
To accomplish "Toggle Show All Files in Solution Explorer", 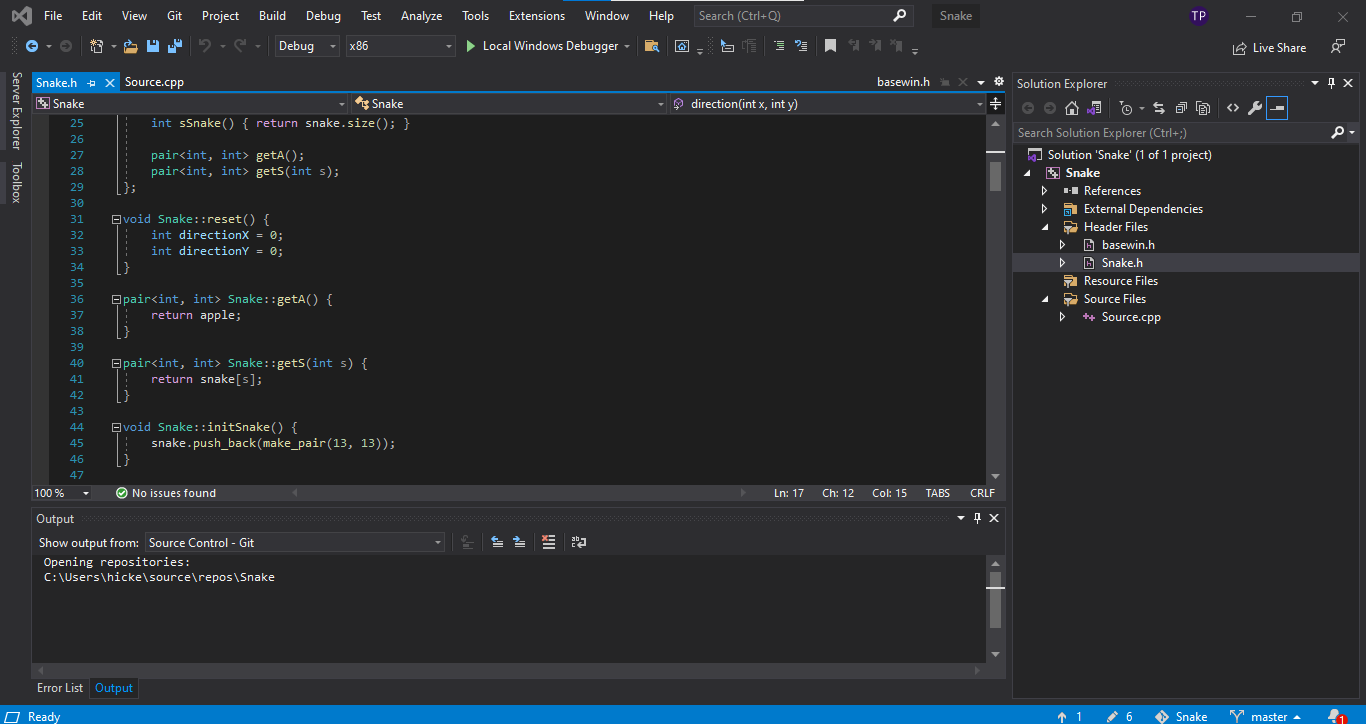I will [1203, 108].
